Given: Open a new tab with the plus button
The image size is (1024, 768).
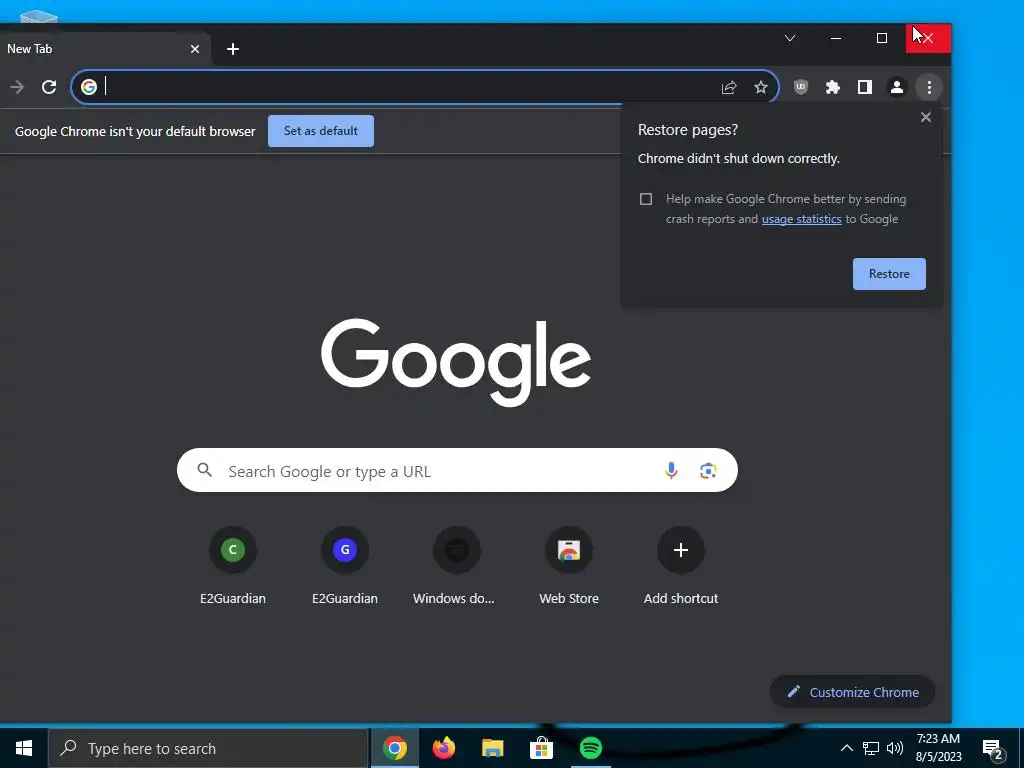Looking at the screenshot, I should (232, 49).
